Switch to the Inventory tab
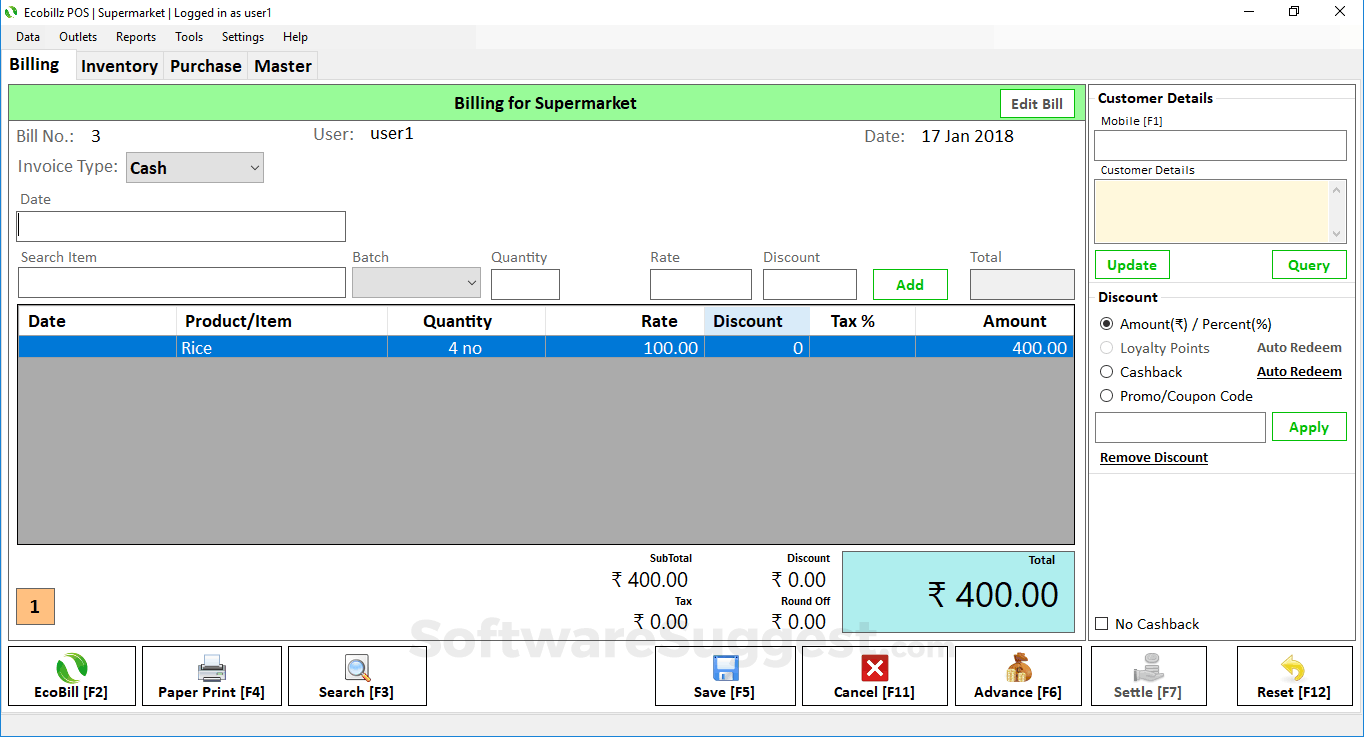1364x737 pixels. pyautogui.click(x=119, y=65)
